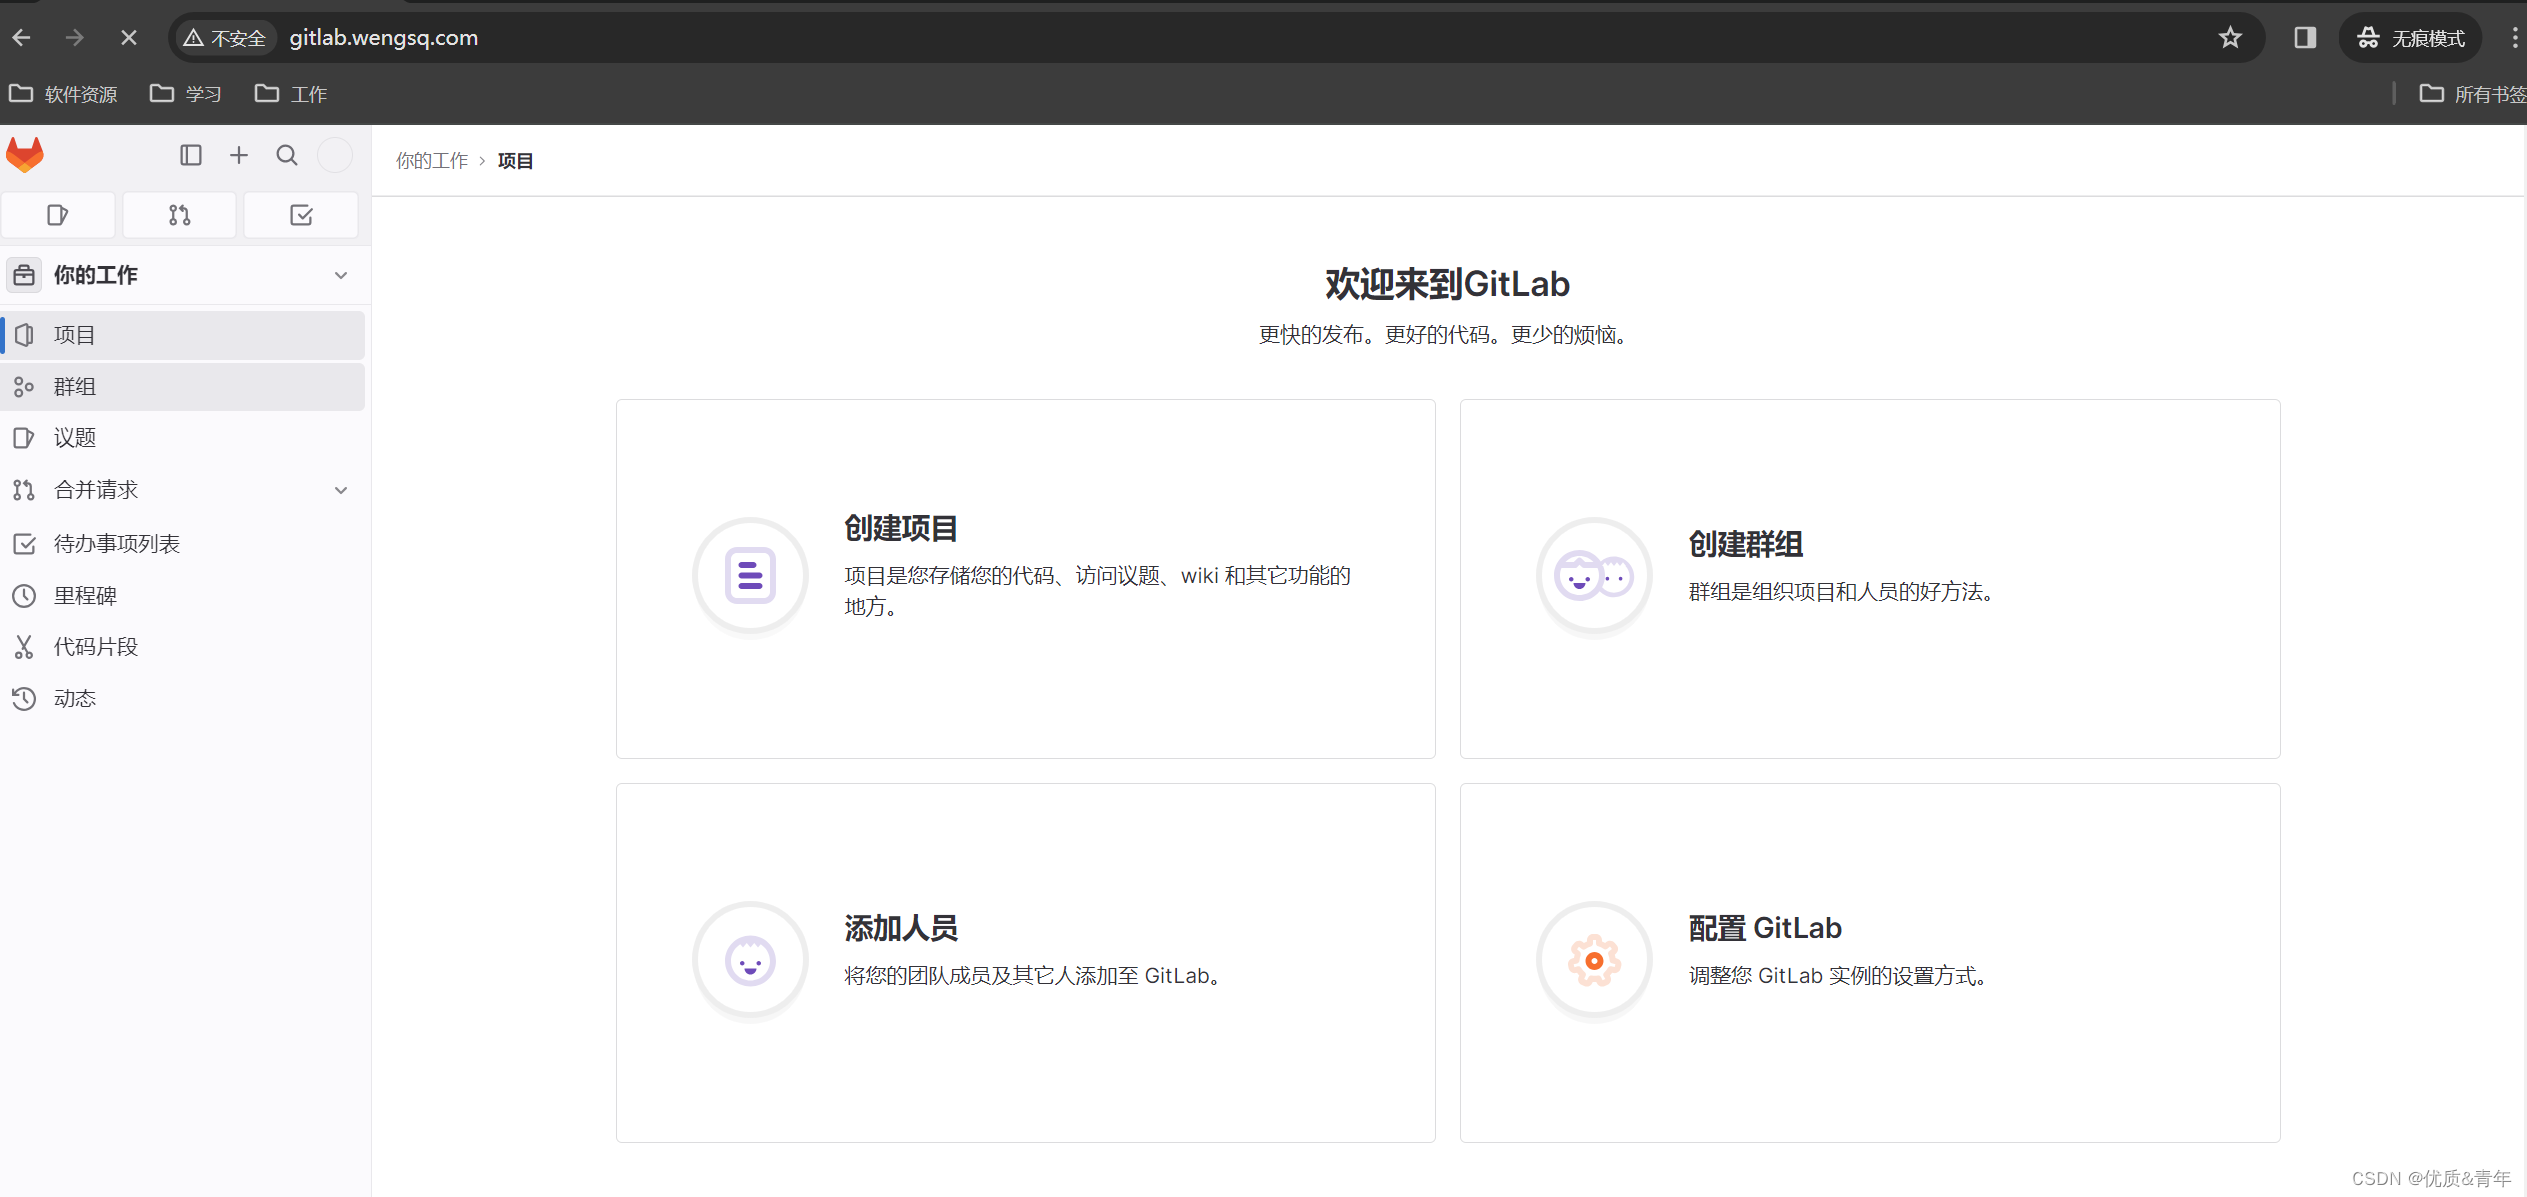The image size is (2527, 1197).
Task: Click the 欢迎来到GitLab heading
Action: (1447, 284)
